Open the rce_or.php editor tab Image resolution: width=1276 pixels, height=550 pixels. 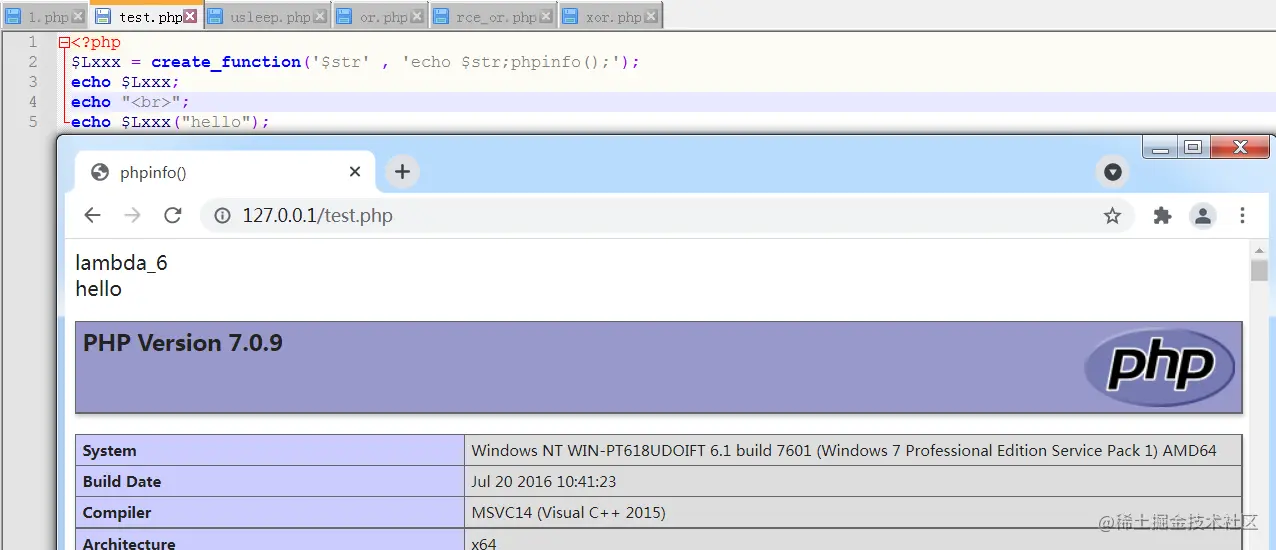[493, 16]
